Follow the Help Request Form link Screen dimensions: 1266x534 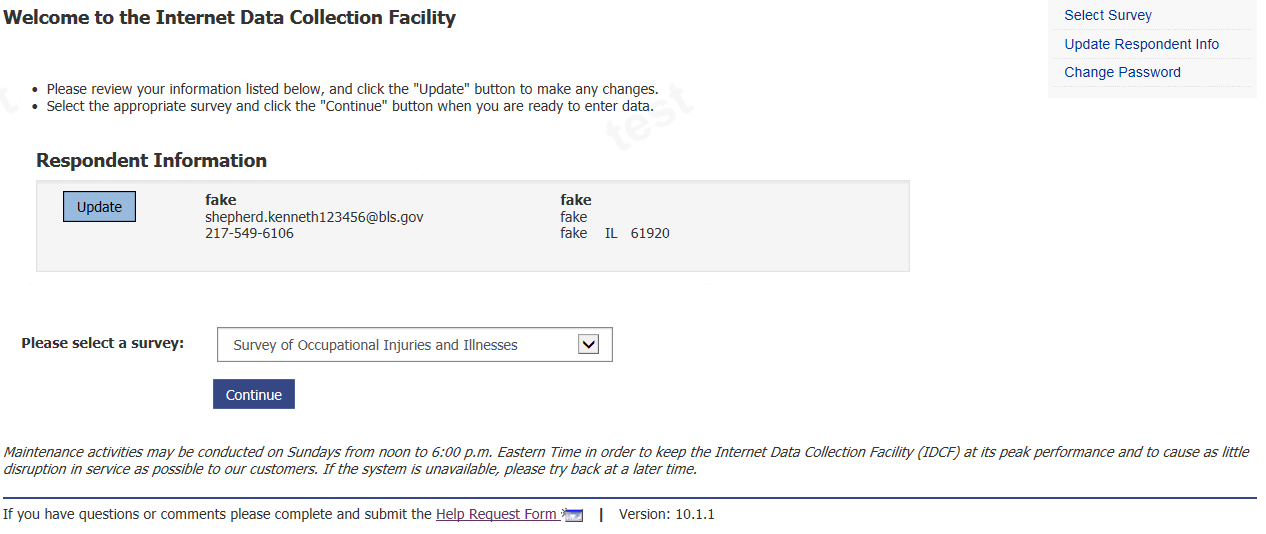[496, 514]
